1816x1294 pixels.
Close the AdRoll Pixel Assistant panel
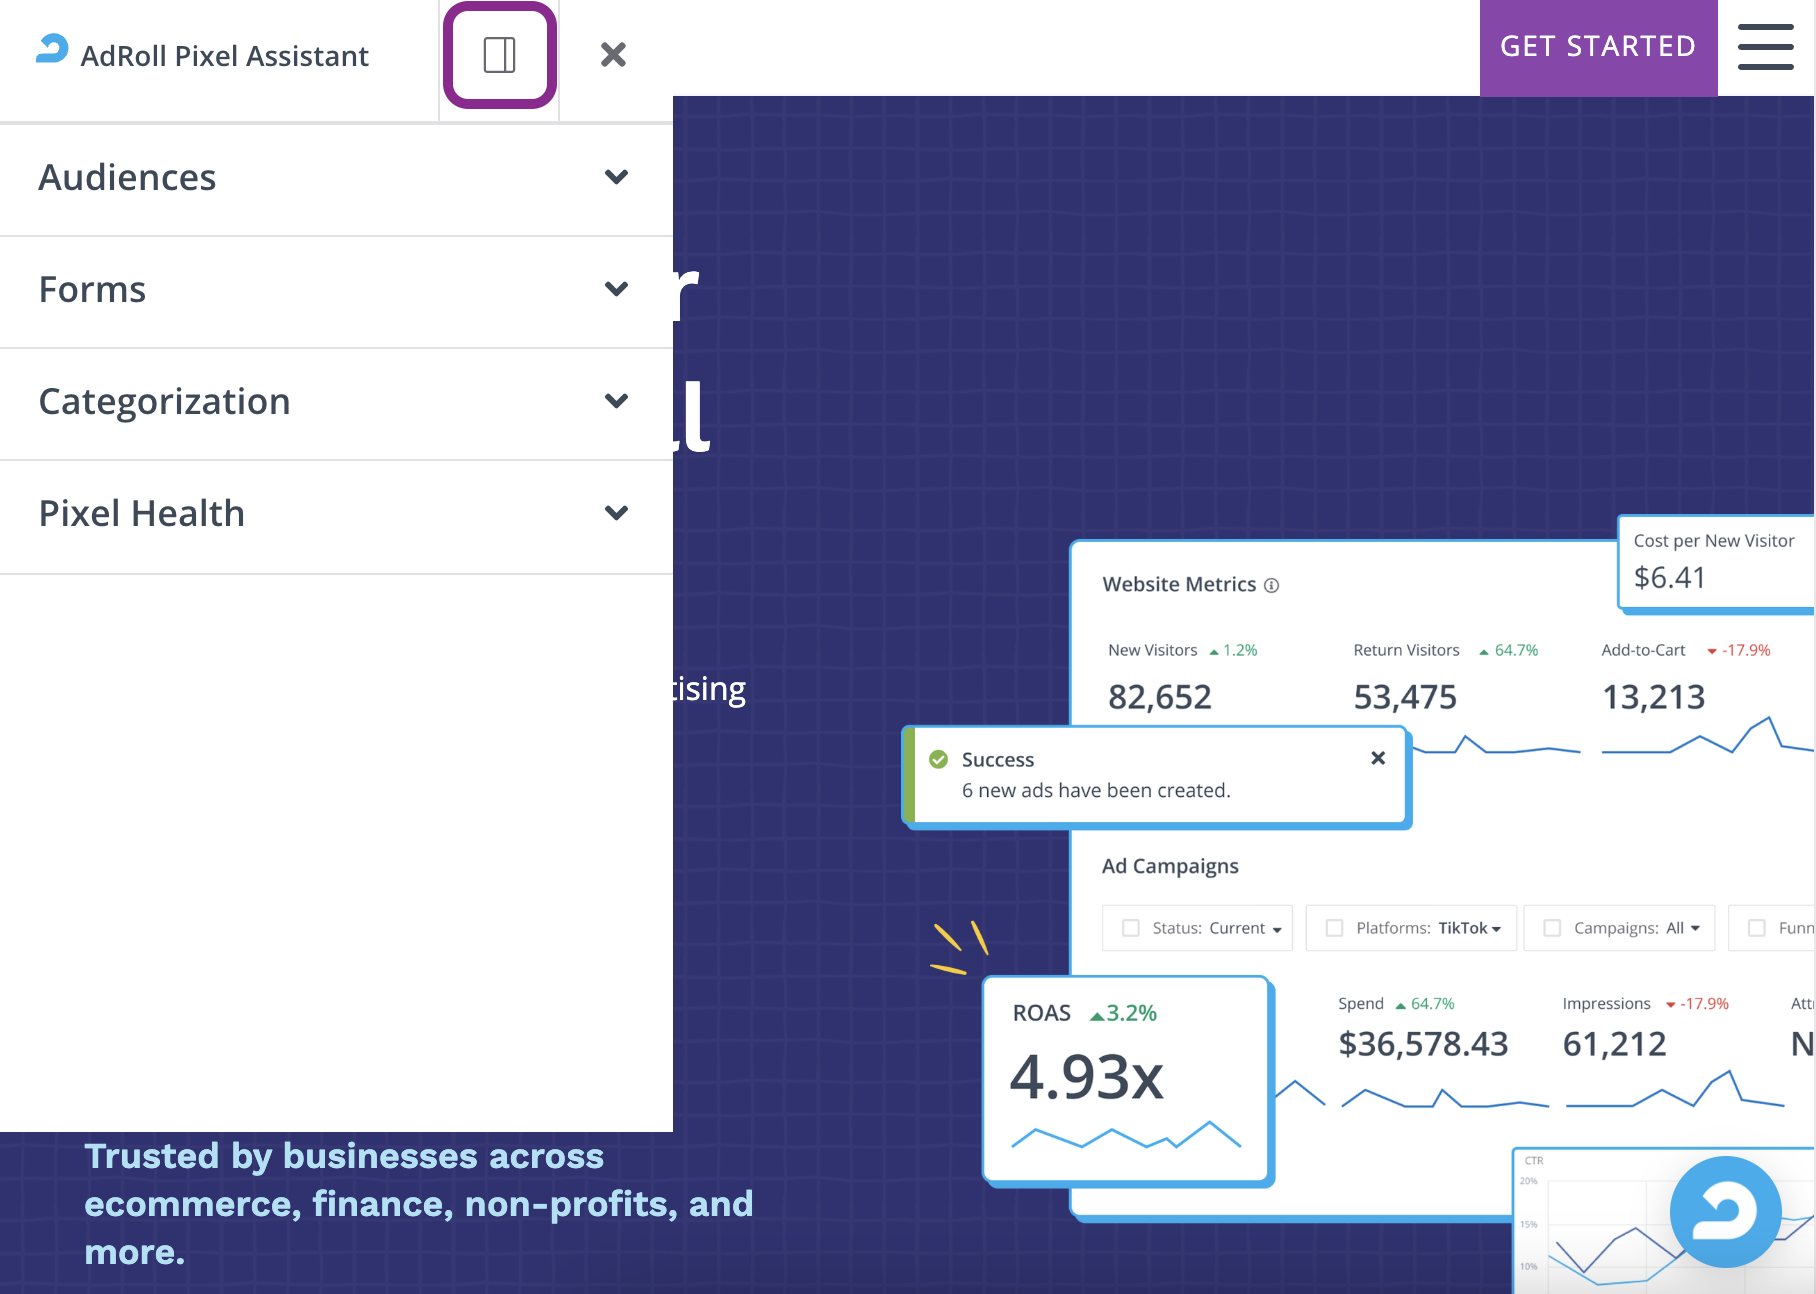coord(613,54)
